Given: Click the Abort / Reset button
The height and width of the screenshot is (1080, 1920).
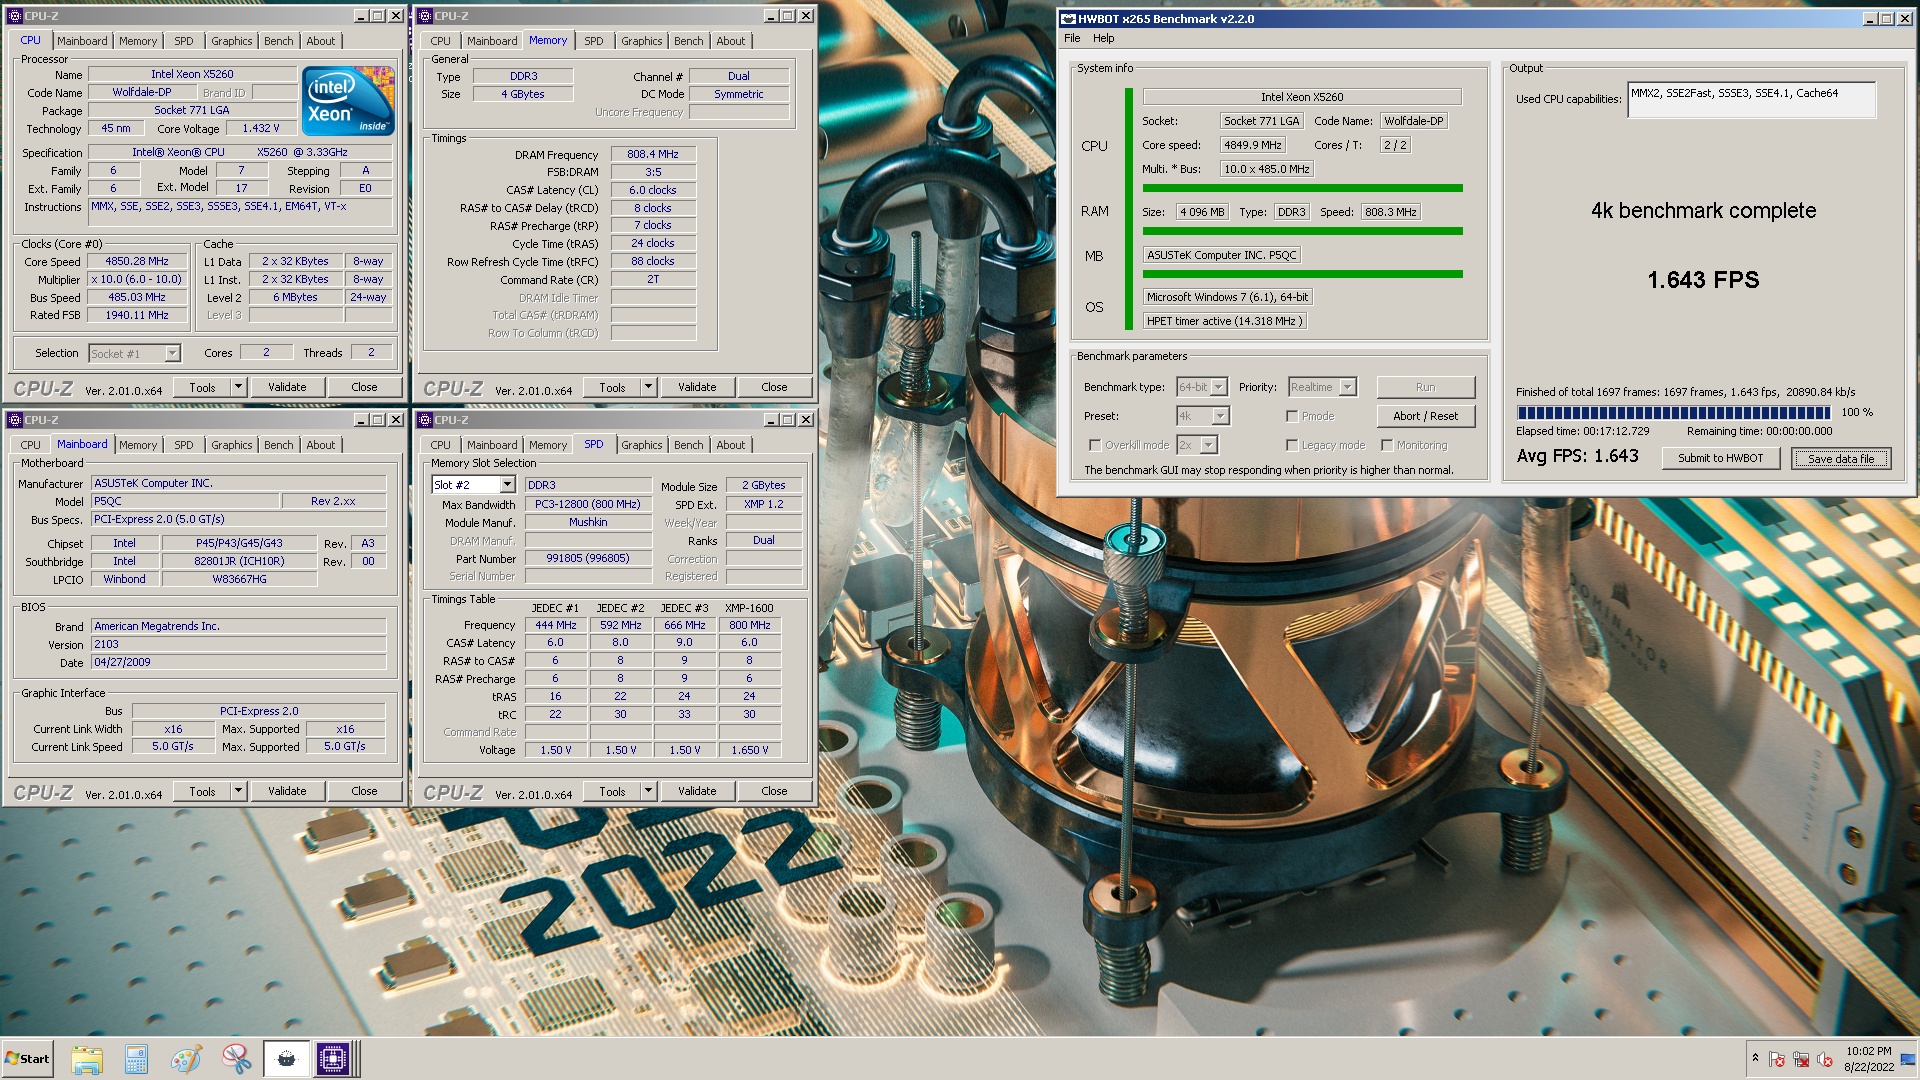Looking at the screenshot, I should coord(1425,416).
